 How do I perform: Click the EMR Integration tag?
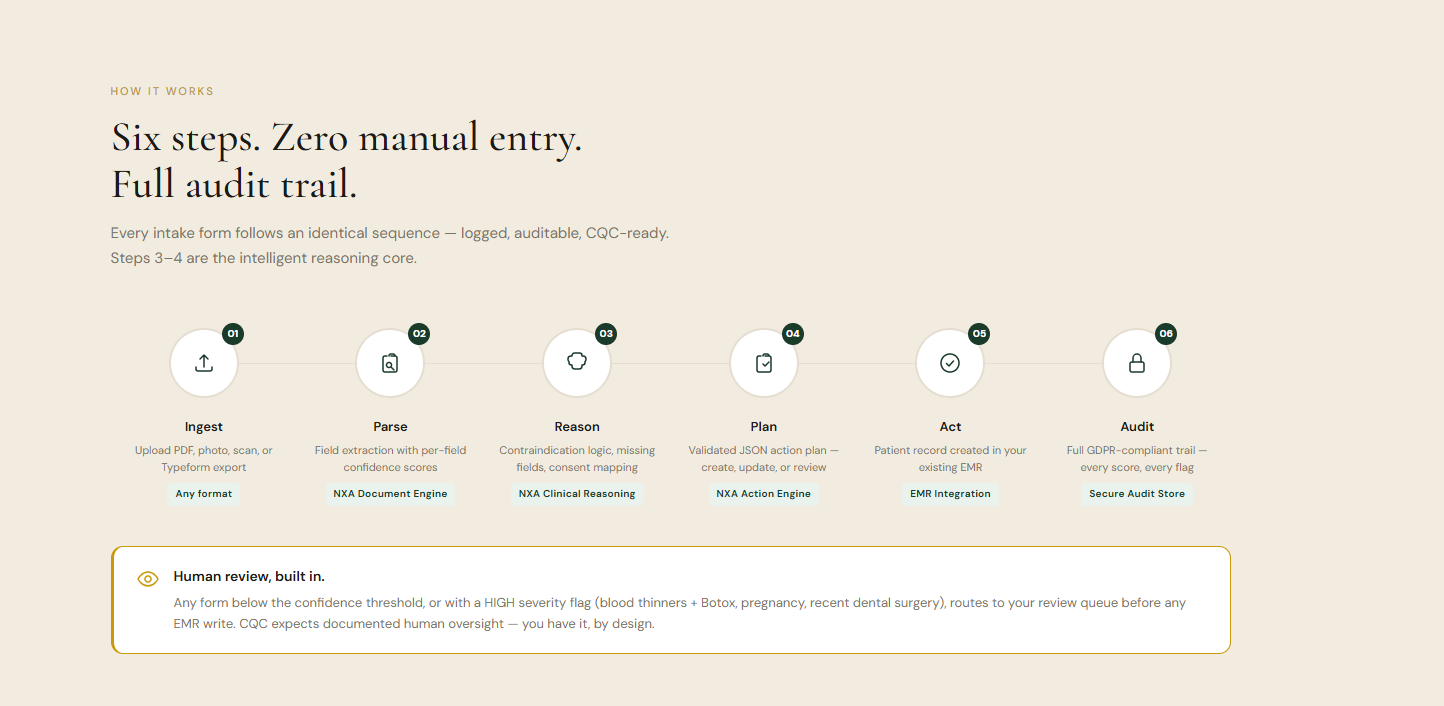point(950,494)
